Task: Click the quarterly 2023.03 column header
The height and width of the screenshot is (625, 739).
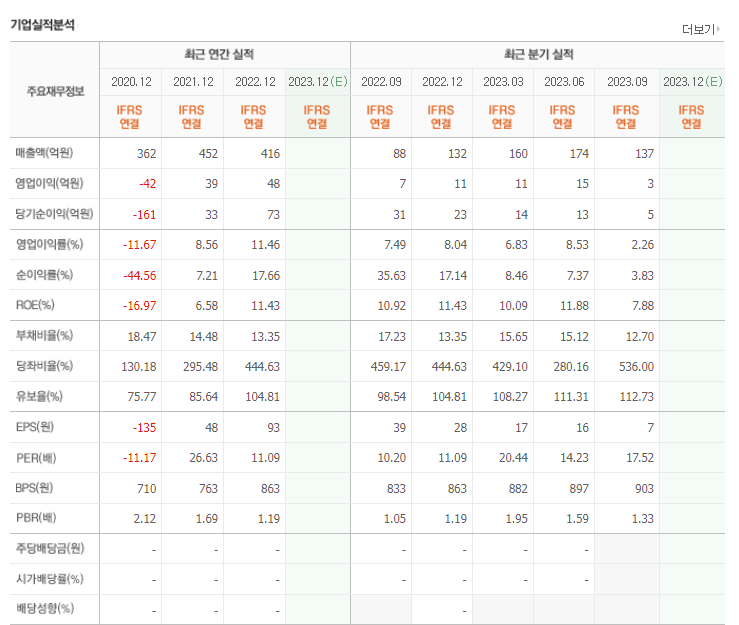Action: (x=503, y=82)
